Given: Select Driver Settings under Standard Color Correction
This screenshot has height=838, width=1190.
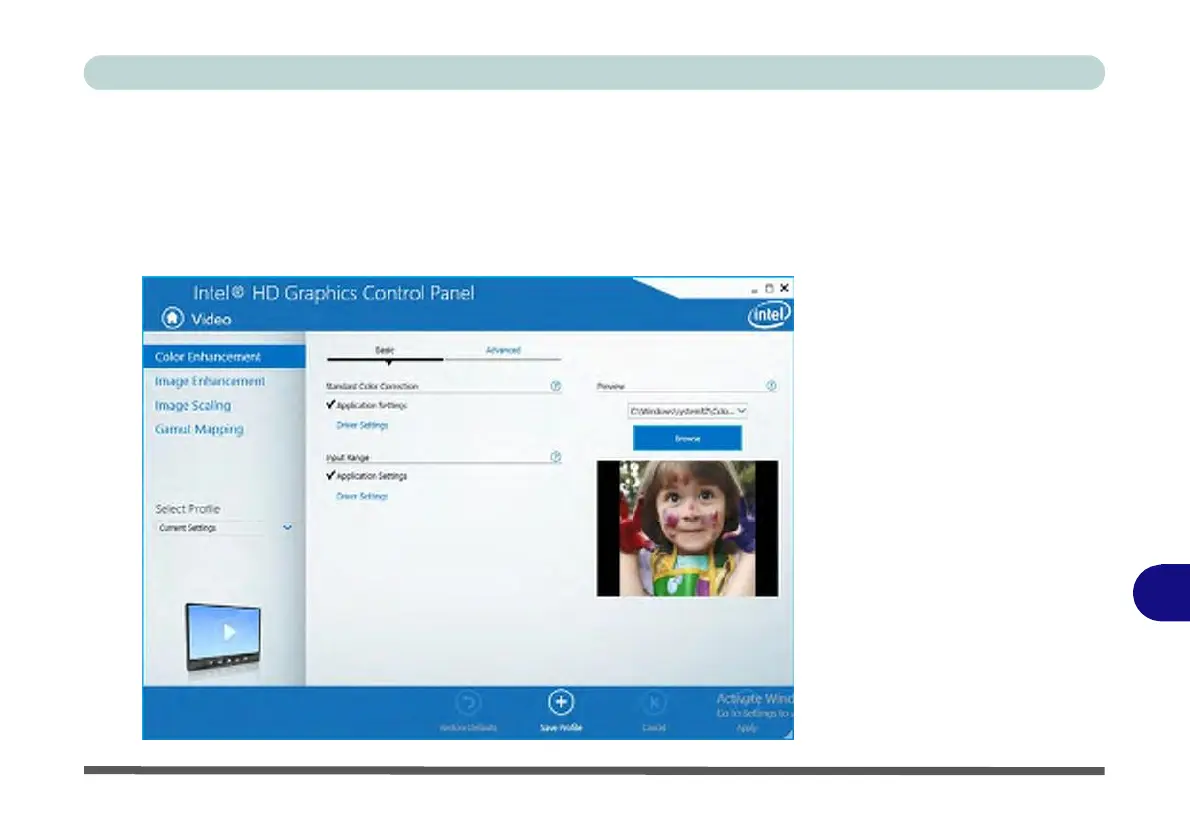Looking at the screenshot, I should [x=362, y=425].
